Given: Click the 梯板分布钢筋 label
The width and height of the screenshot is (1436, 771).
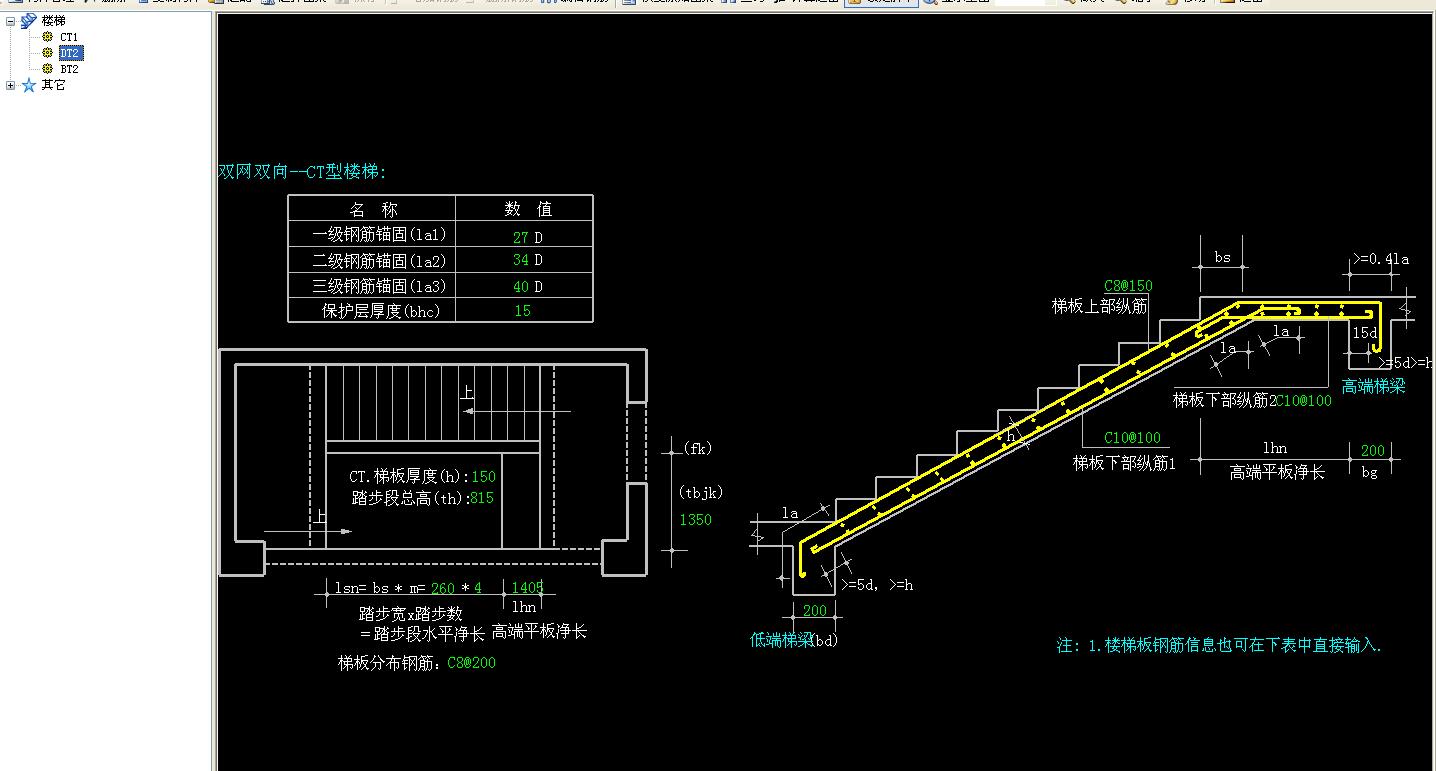Looking at the screenshot, I should [391, 663].
